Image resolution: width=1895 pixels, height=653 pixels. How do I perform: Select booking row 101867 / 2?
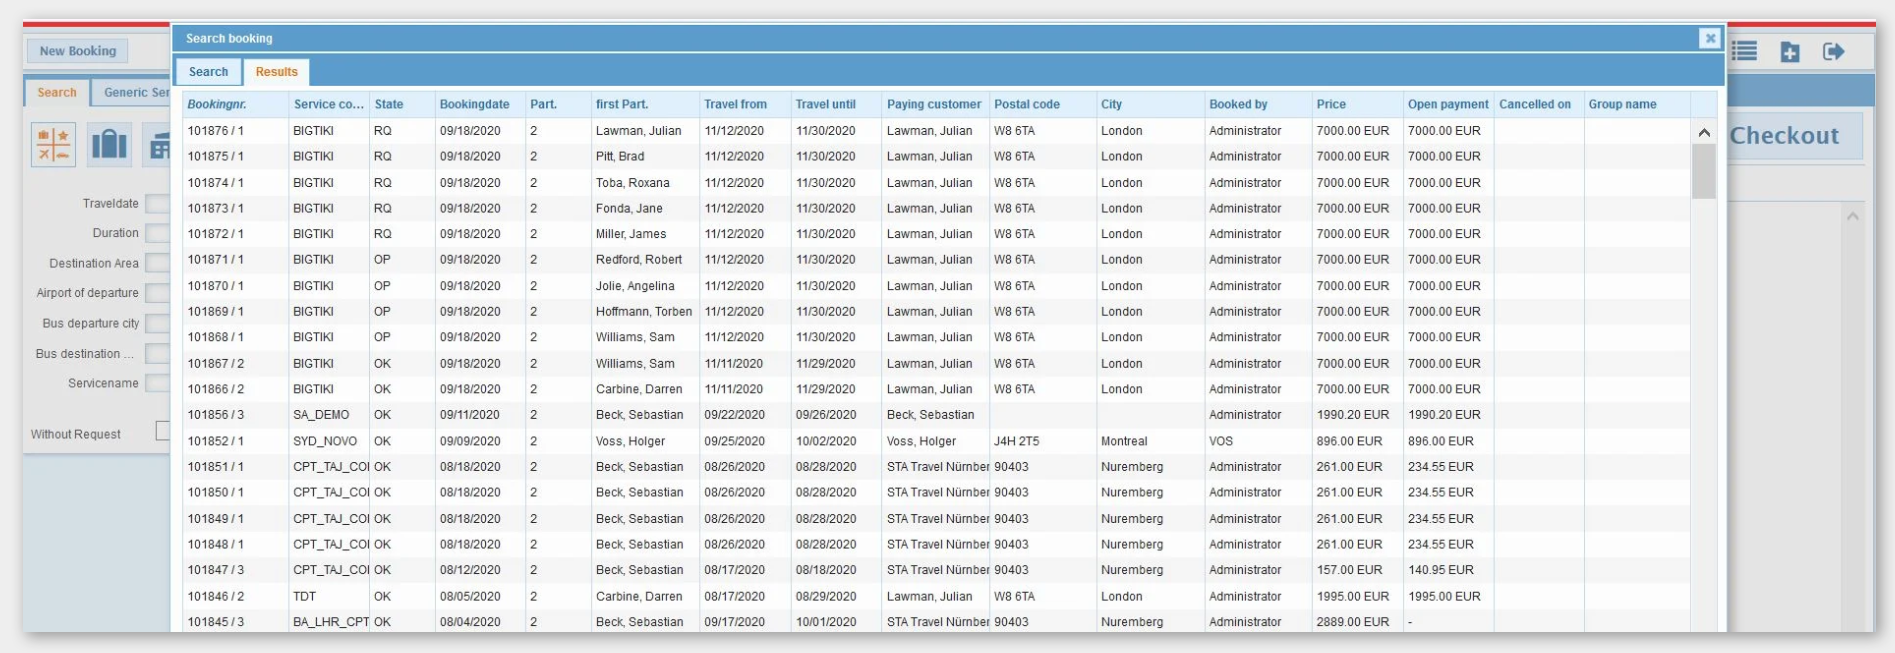pyautogui.click(x=936, y=364)
